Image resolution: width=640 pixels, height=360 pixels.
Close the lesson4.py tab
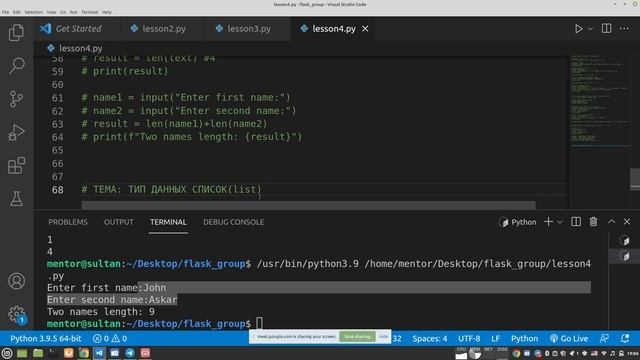click(x=365, y=29)
